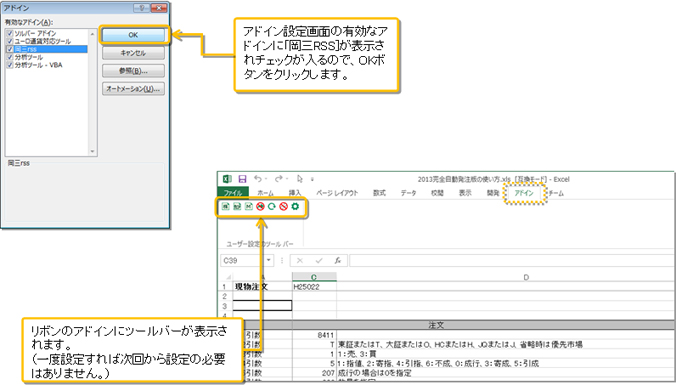Switch to the チーム ribbon tab

tap(556, 193)
